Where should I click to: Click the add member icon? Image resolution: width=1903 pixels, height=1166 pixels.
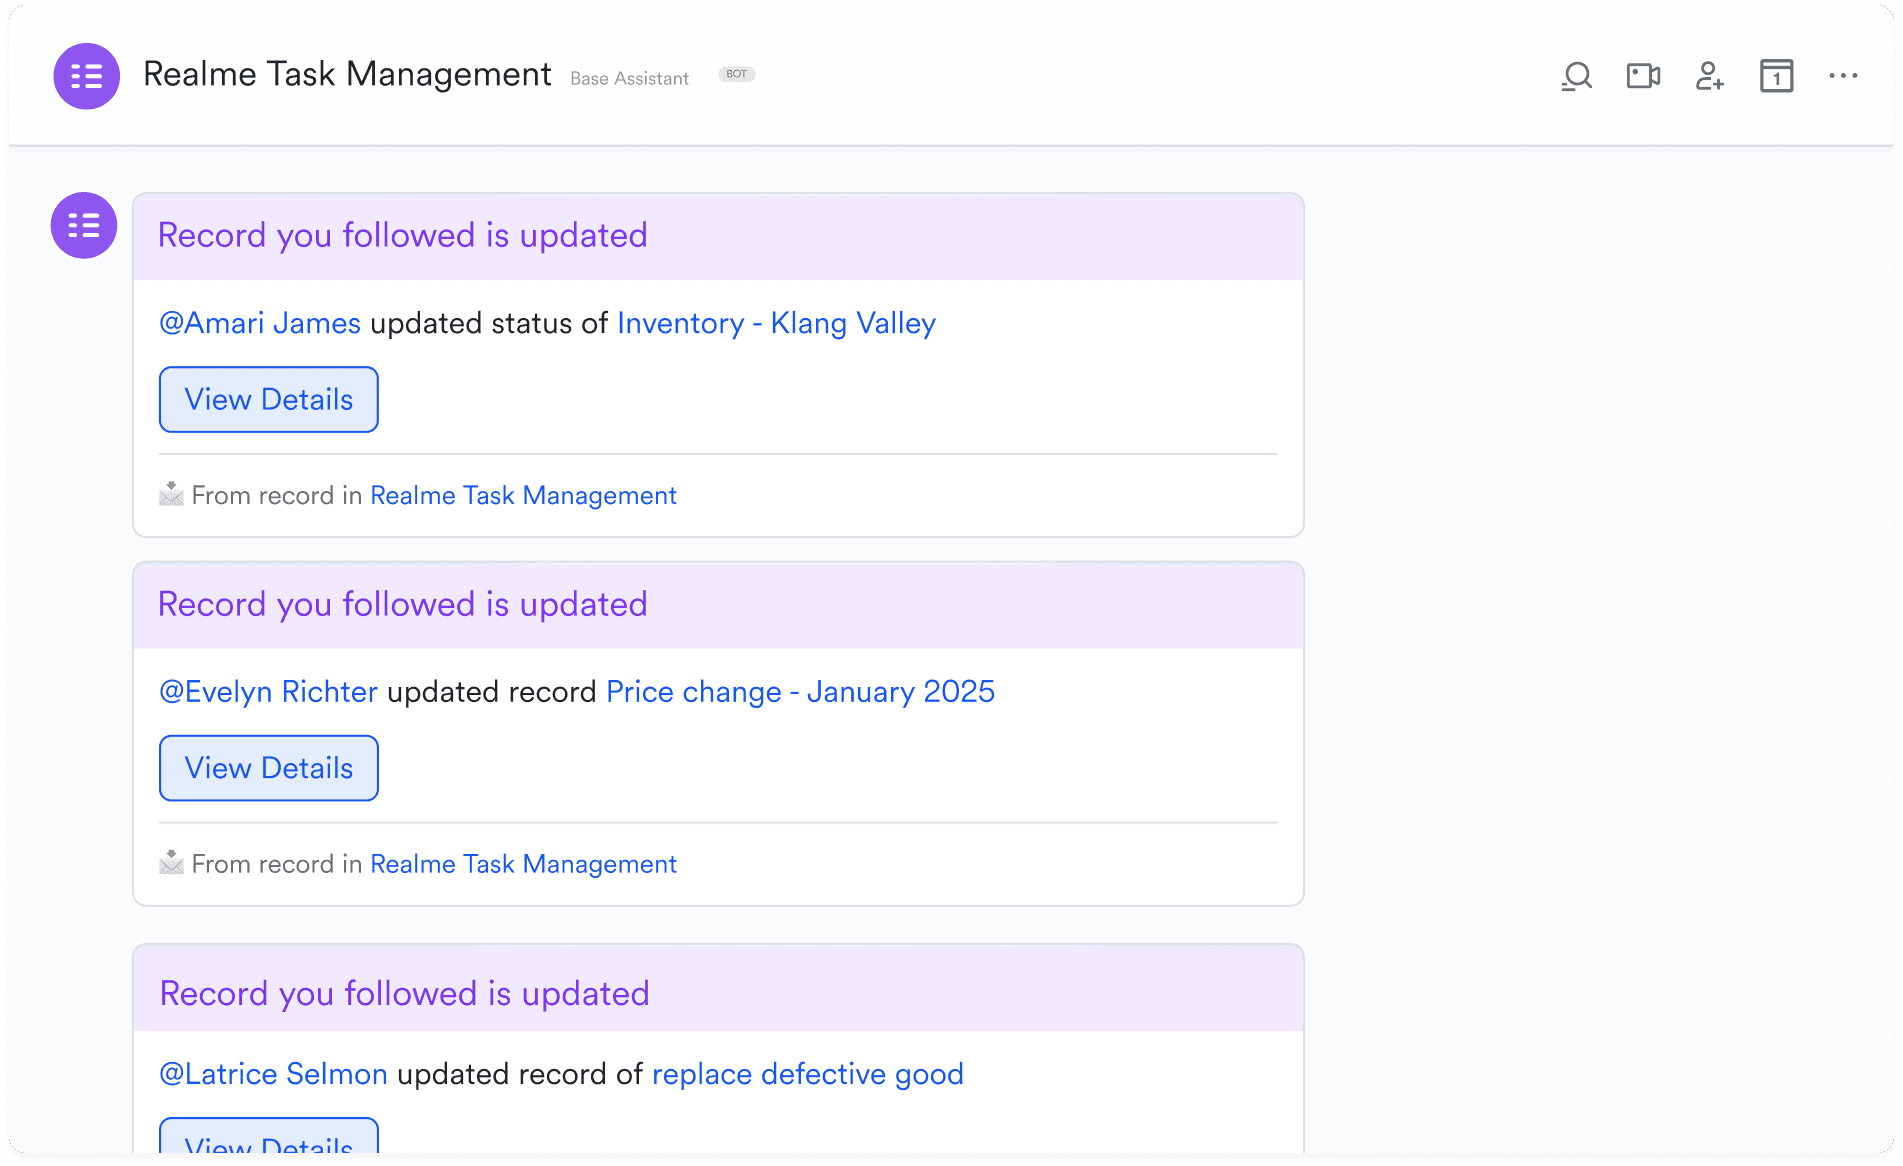[x=1709, y=76]
